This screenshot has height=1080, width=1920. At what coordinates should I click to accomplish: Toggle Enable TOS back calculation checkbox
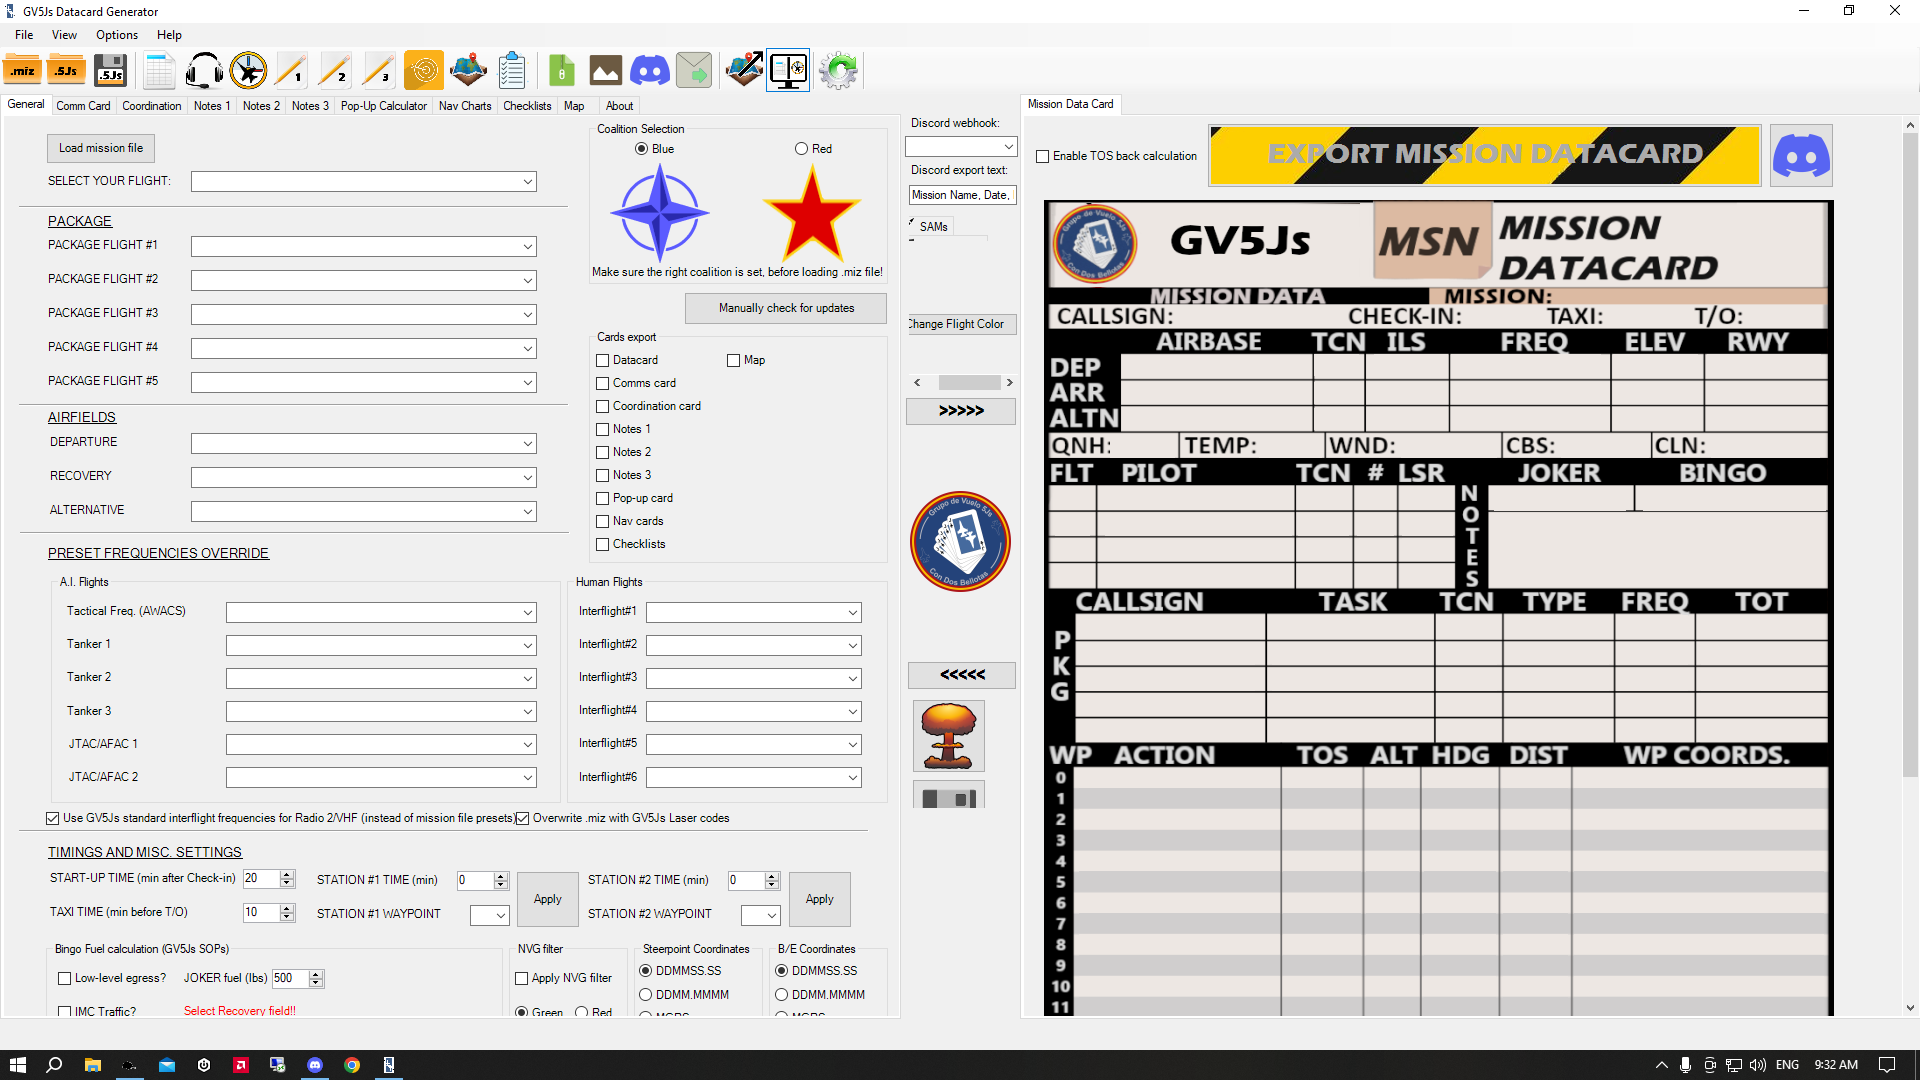click(1043, 156)
